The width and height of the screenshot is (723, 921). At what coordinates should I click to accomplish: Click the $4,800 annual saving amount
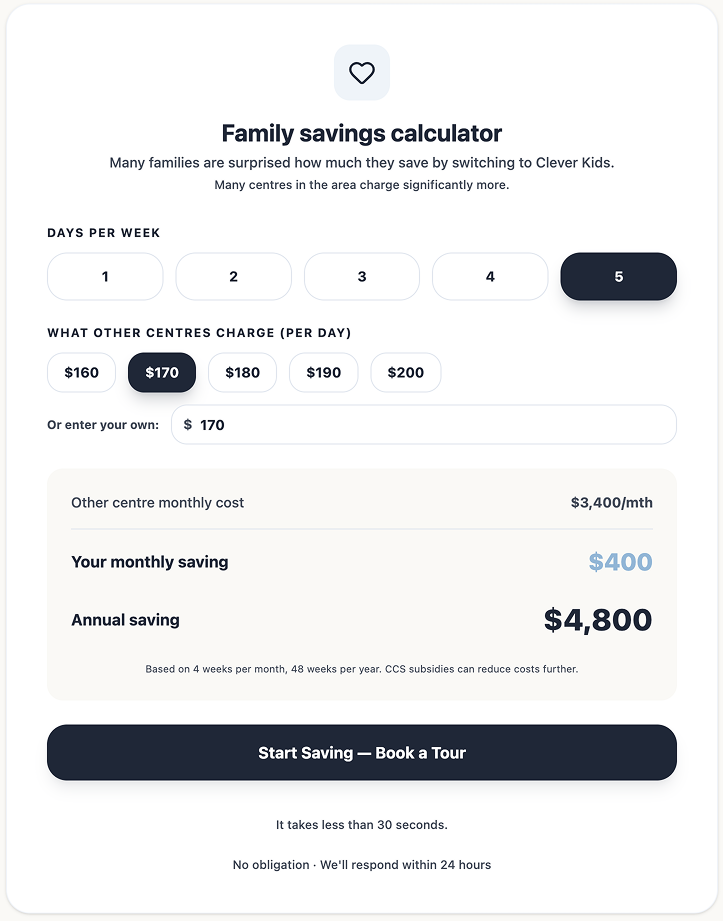[x=598, y=620]
